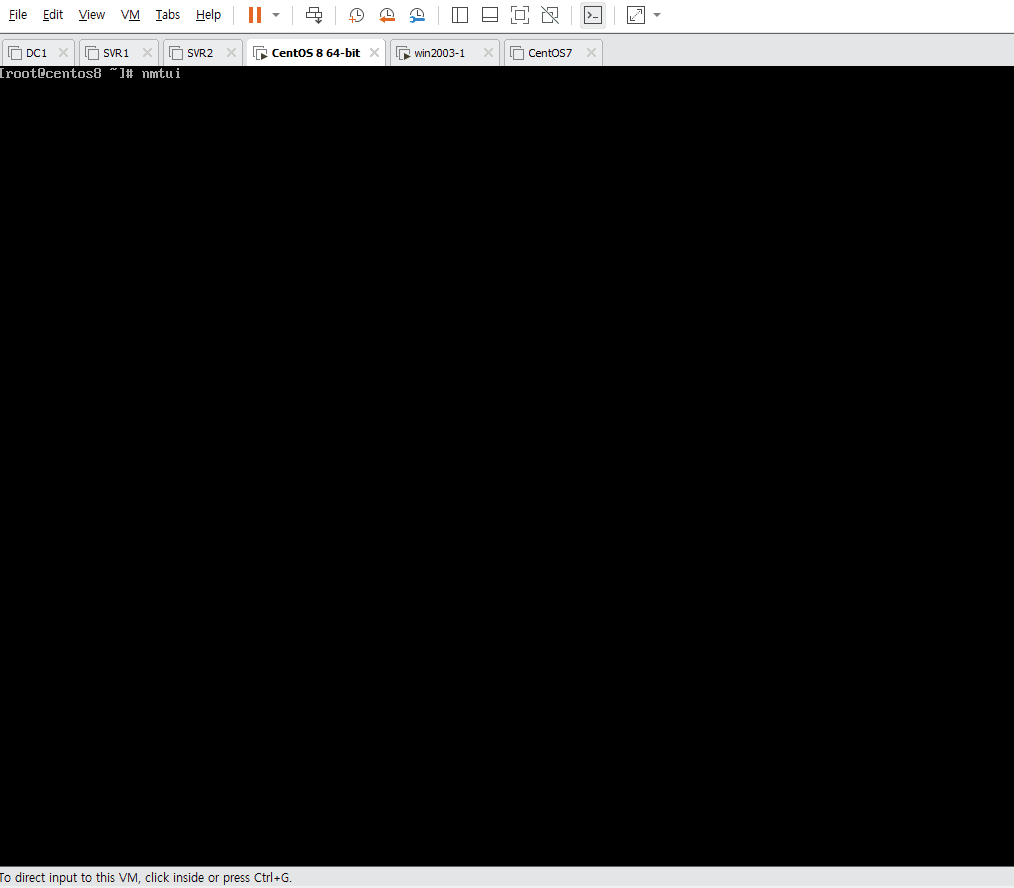Open the Help menu

coord(208,15)
